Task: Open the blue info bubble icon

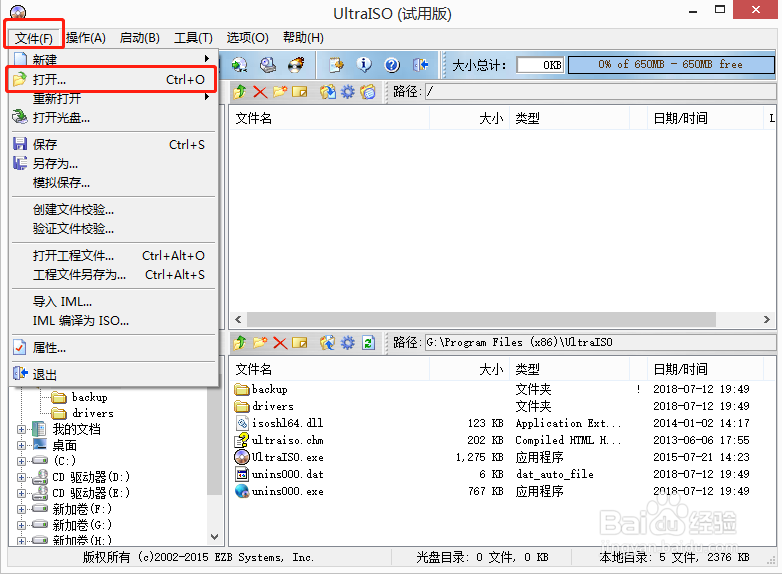Action: point(364,65)
